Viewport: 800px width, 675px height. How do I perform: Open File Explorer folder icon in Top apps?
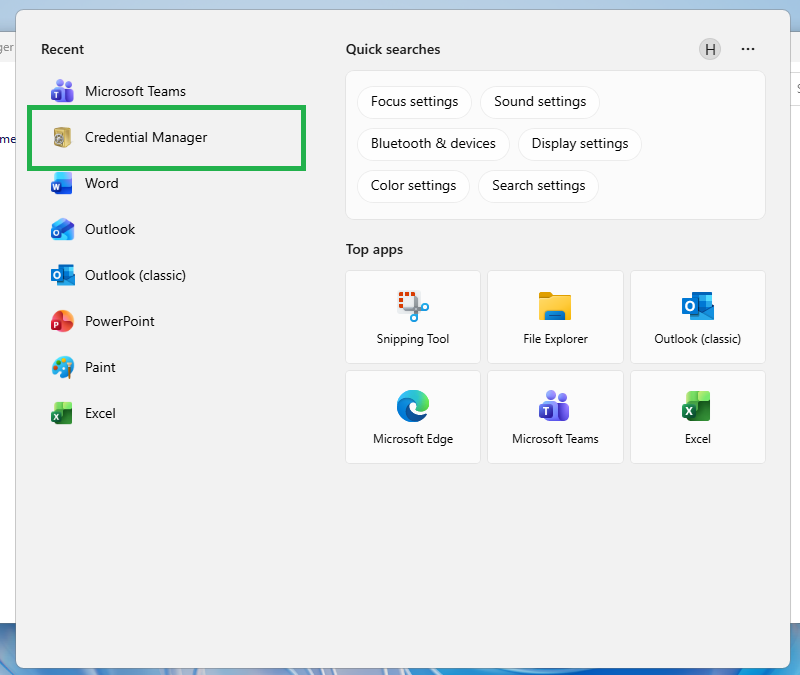[555, 306]
